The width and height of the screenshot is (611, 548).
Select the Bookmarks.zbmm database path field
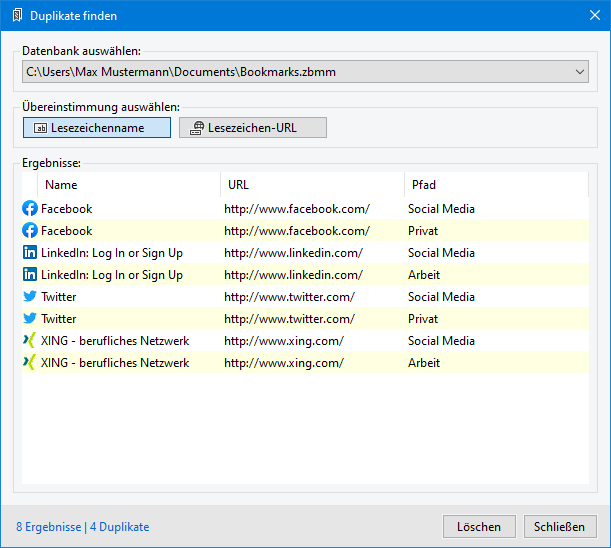point(305,72)
